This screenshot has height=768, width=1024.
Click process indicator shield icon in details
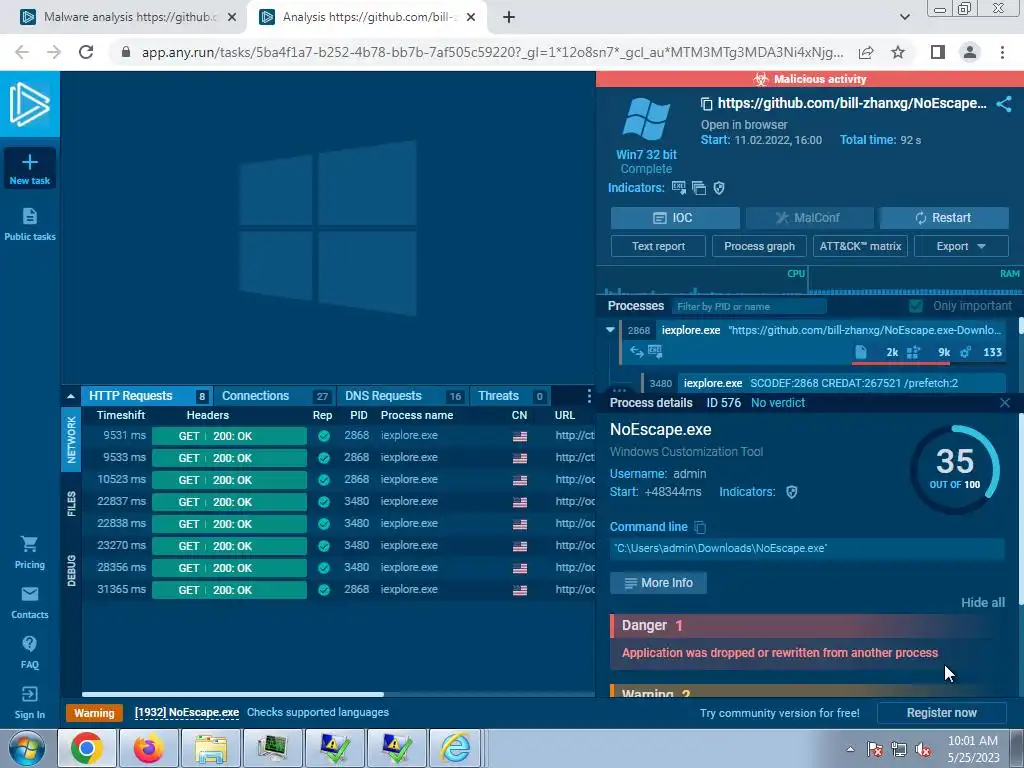point(792,492)
